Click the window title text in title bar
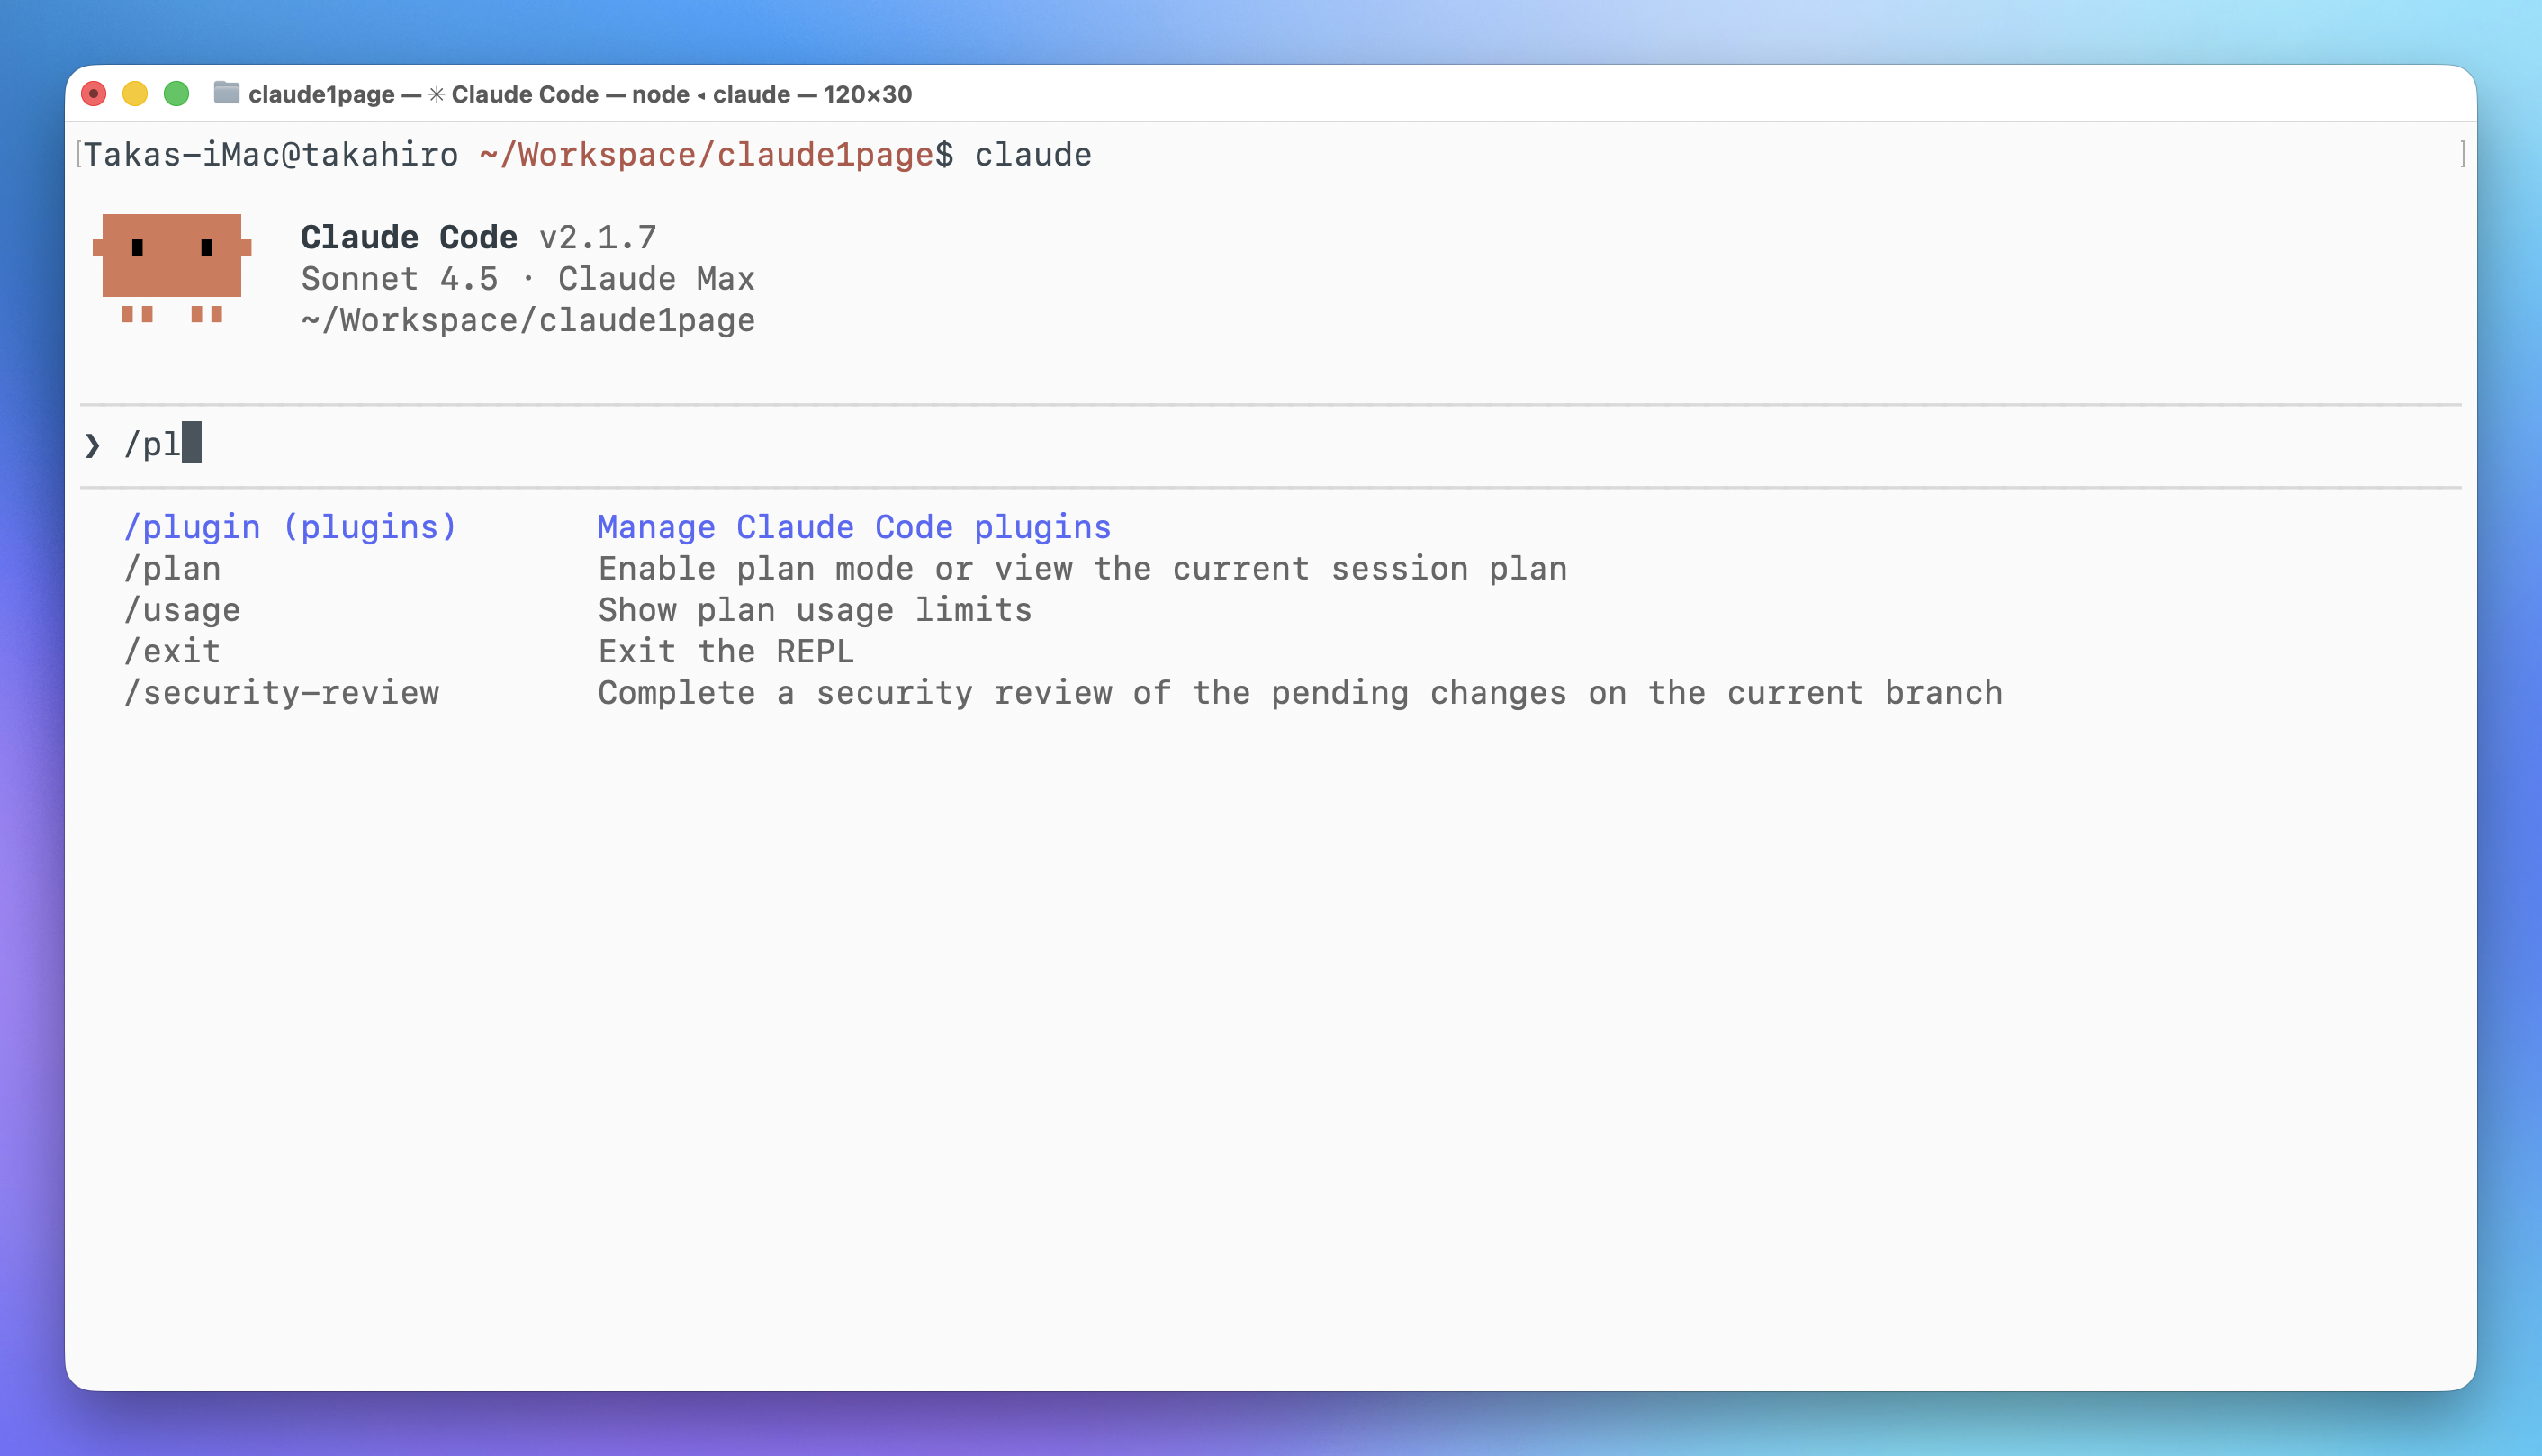Viewport: 2542px width, 1456px height. click(580, 94)
